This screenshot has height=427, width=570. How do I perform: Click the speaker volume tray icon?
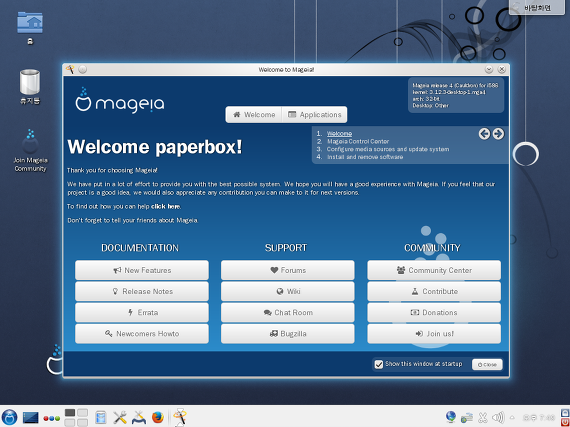[x=498, y=418]
